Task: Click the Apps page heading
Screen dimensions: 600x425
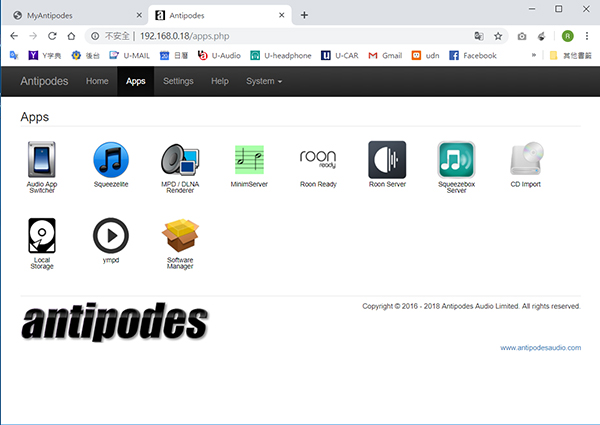Action: click(x=34, y=117)
